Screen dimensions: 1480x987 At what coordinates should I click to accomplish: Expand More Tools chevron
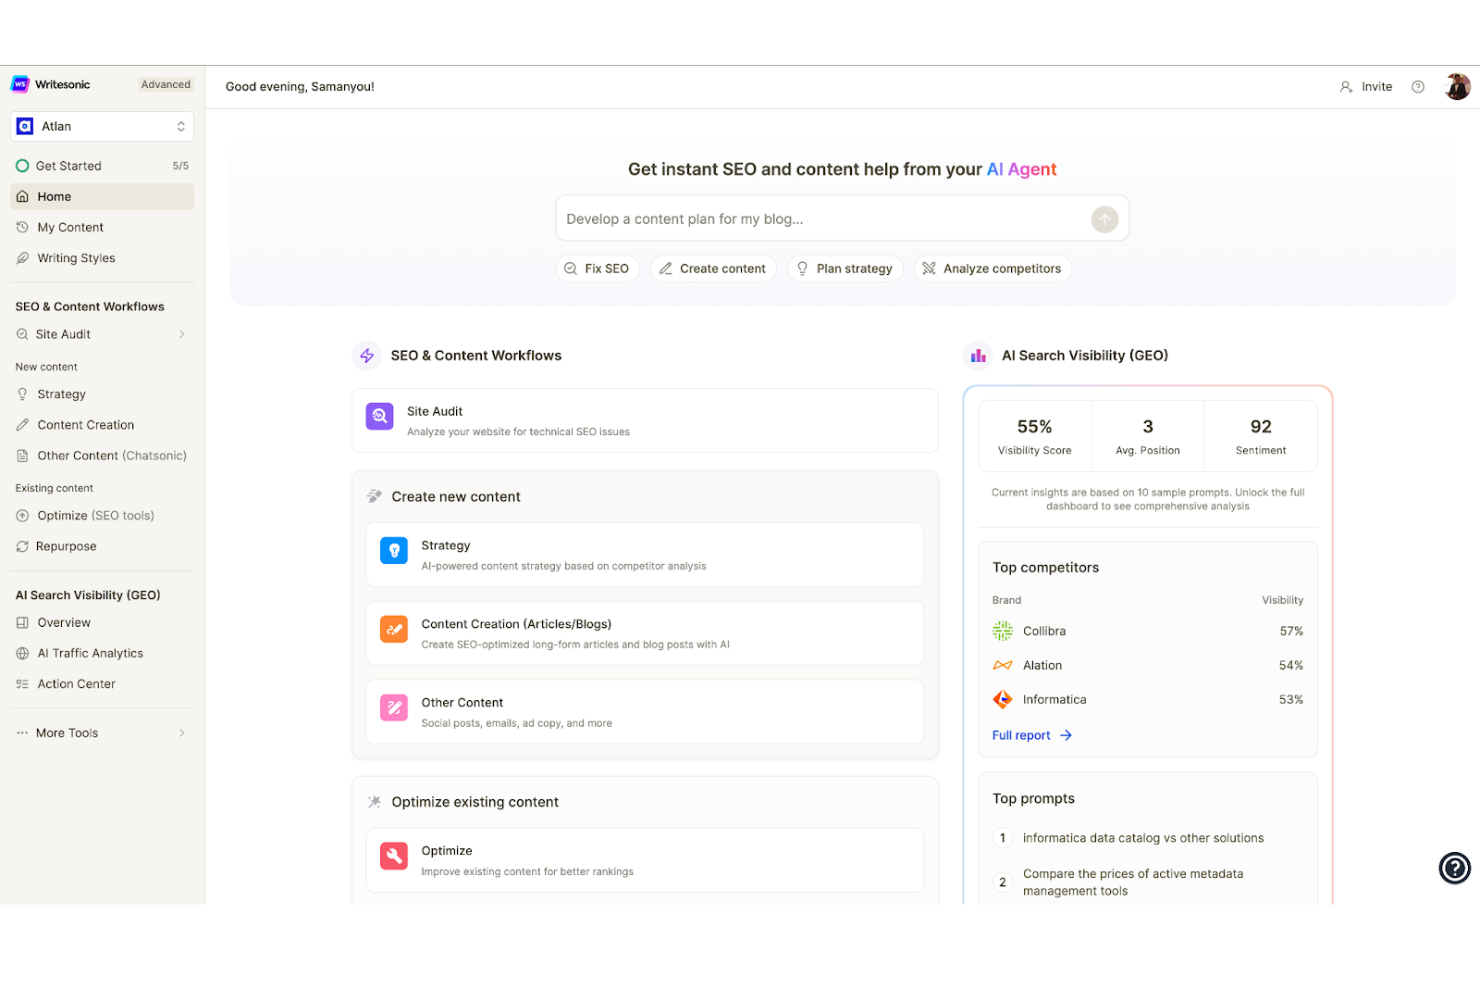click(182, 733)
